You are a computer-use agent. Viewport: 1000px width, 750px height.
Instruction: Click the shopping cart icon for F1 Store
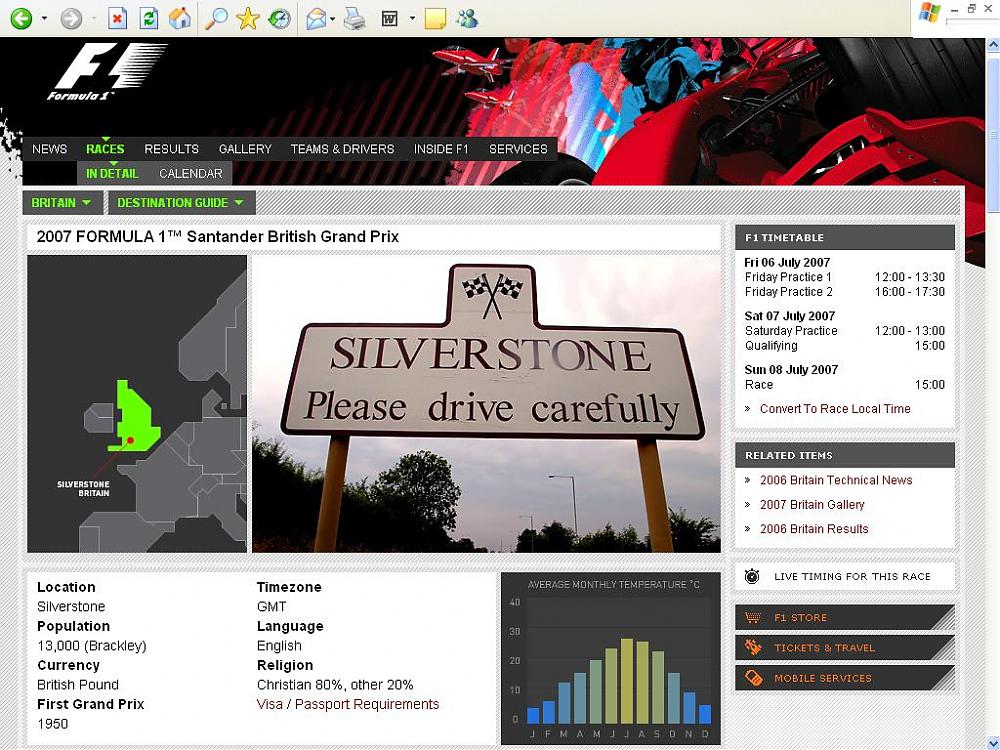753,617
